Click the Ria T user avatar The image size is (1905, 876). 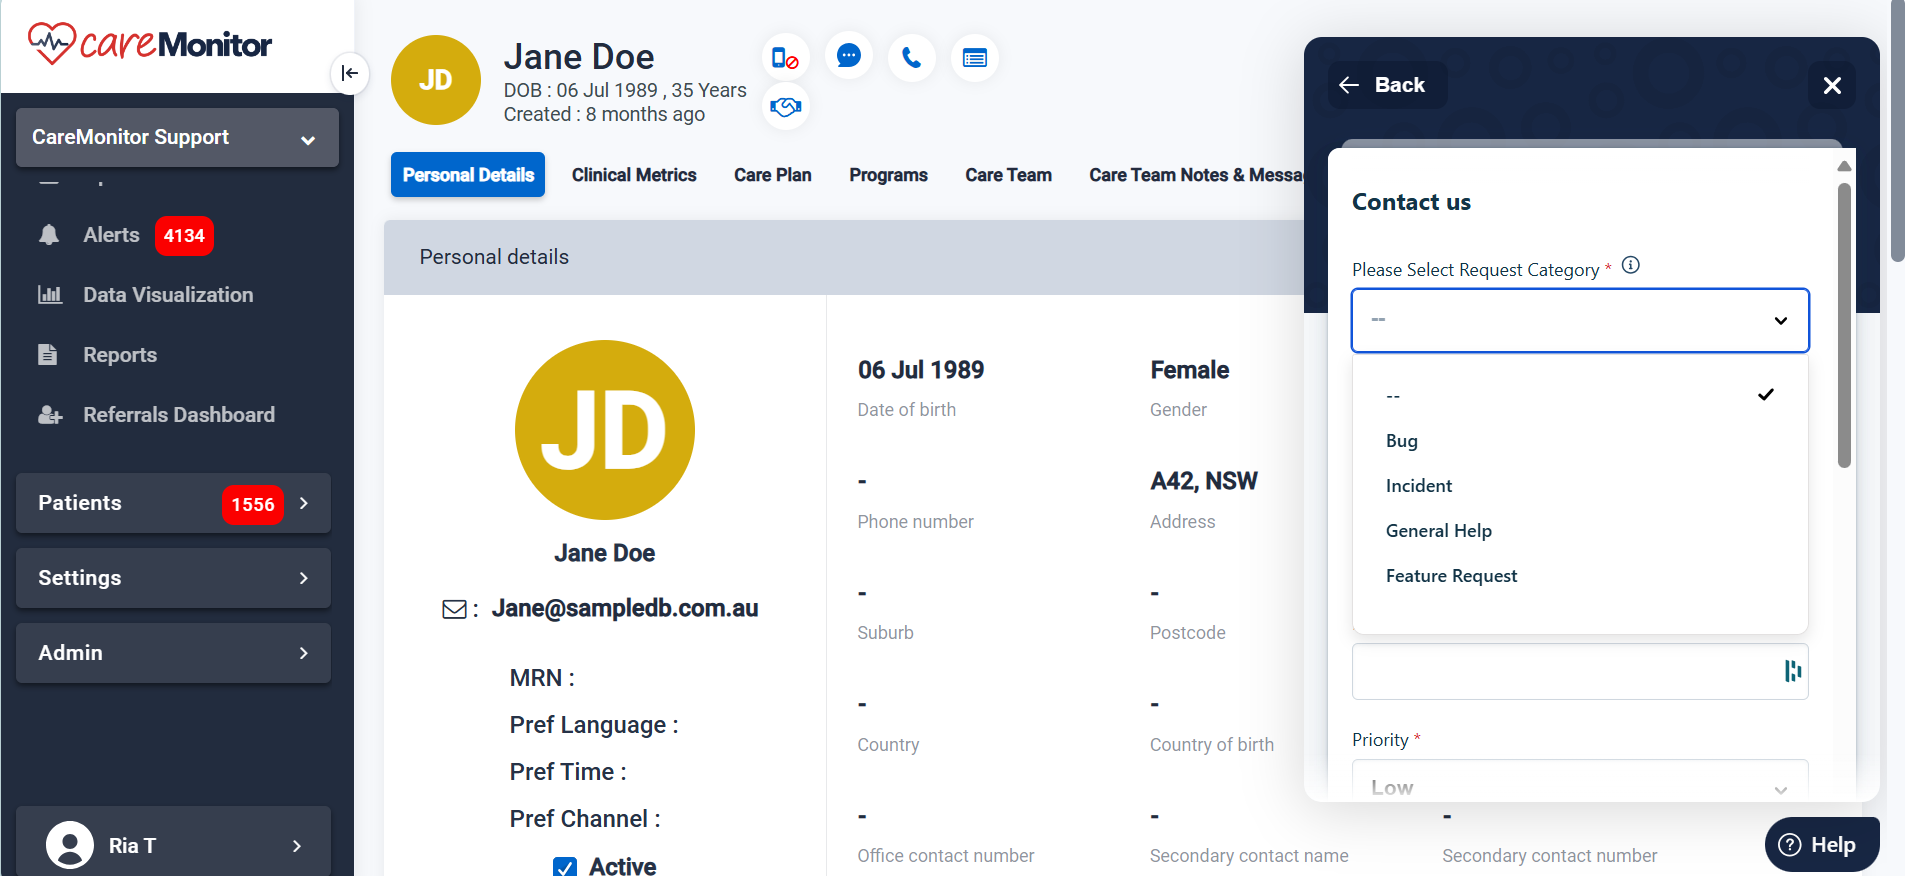tap(70, 845)
